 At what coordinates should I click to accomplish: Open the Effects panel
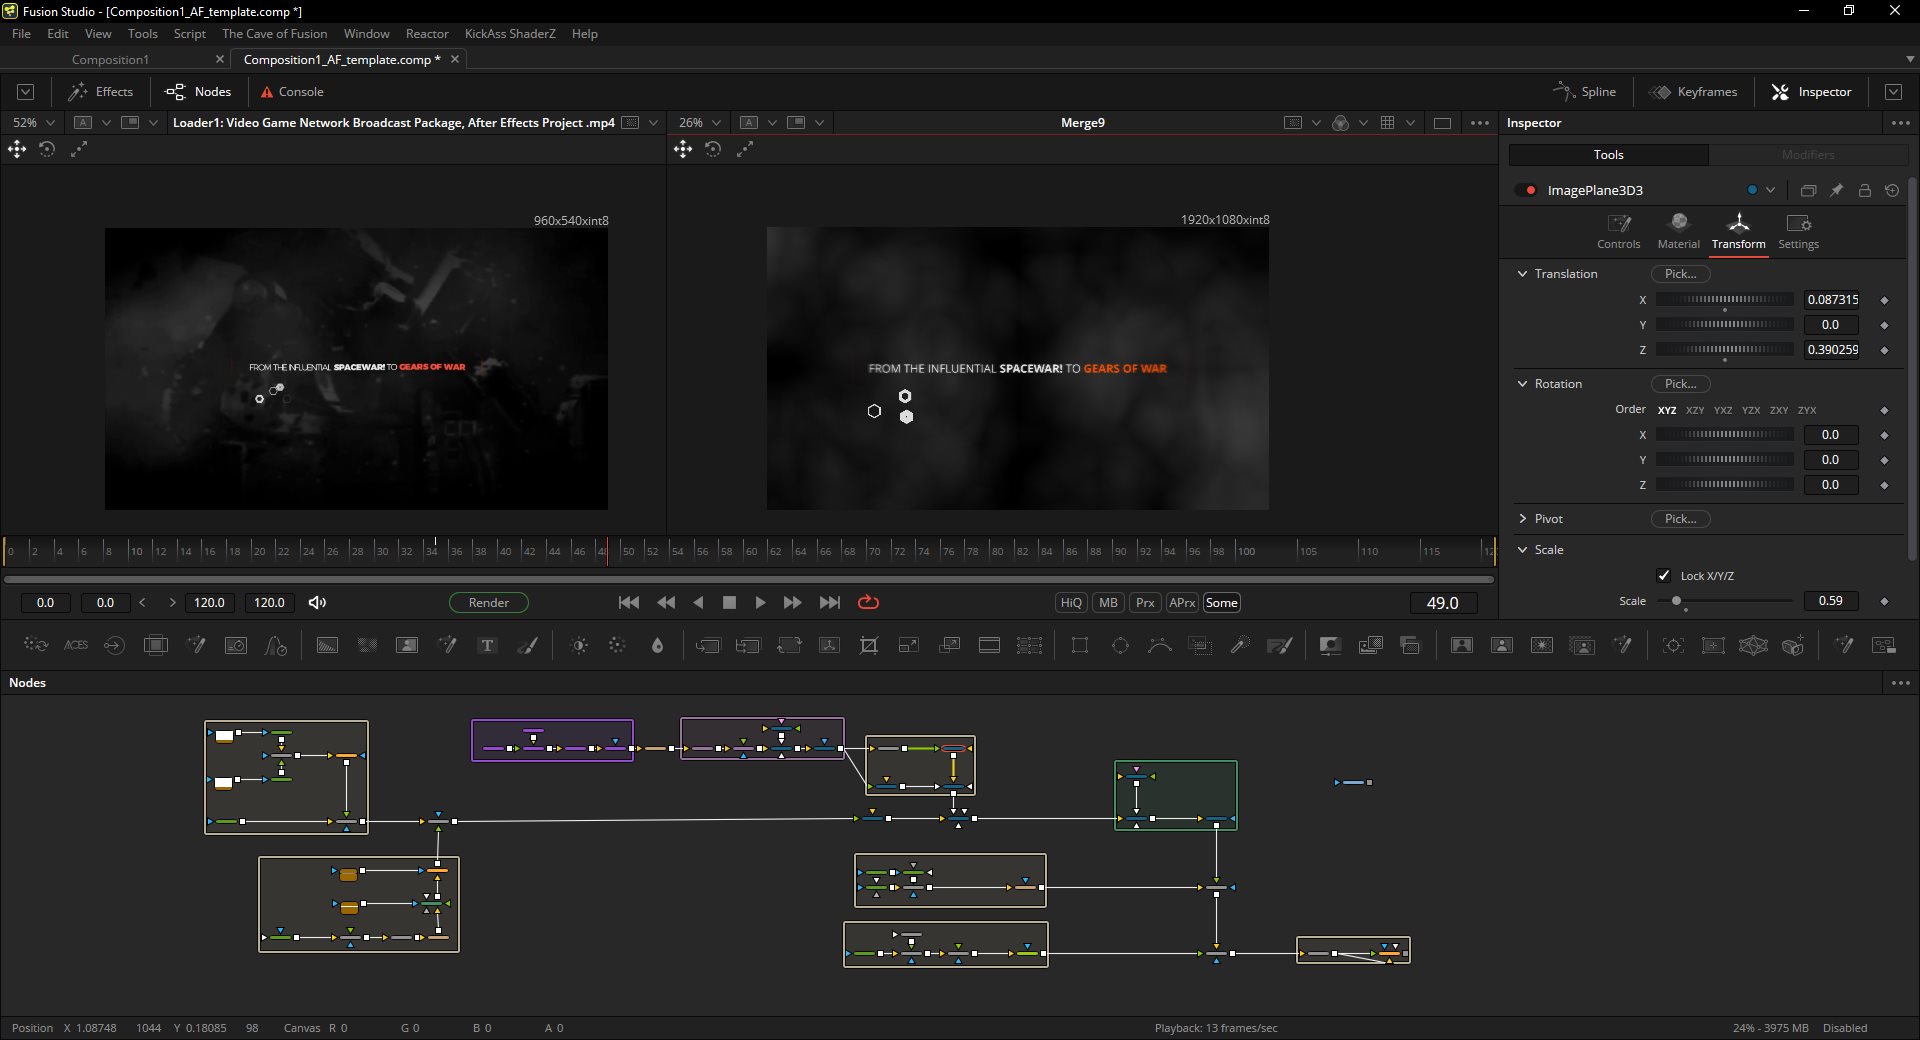click(x=100, y=91)
